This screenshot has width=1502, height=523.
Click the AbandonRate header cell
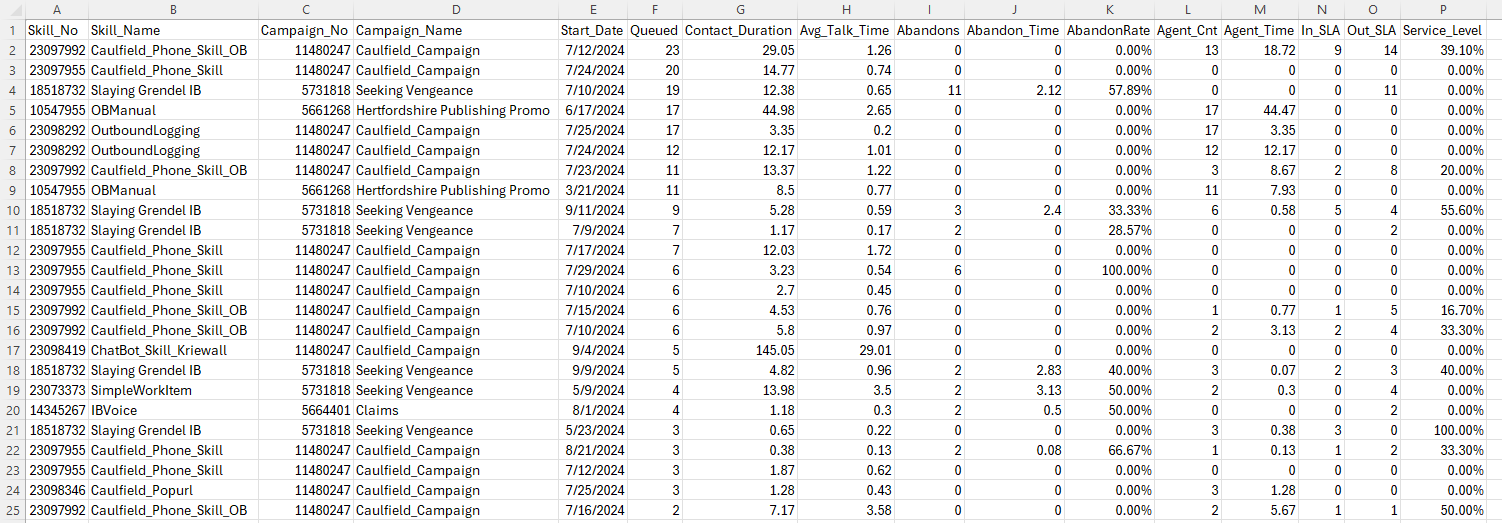(1109, 30)
